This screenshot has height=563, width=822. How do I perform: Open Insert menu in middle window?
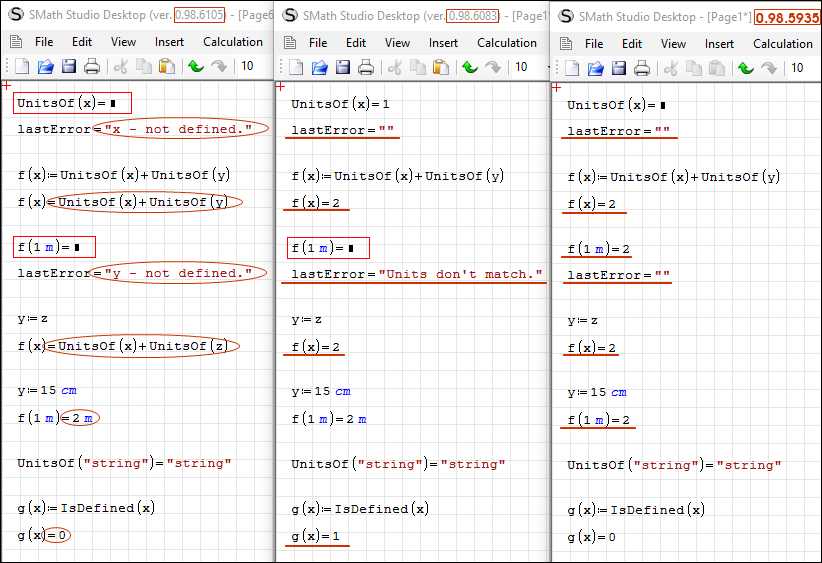444,43
